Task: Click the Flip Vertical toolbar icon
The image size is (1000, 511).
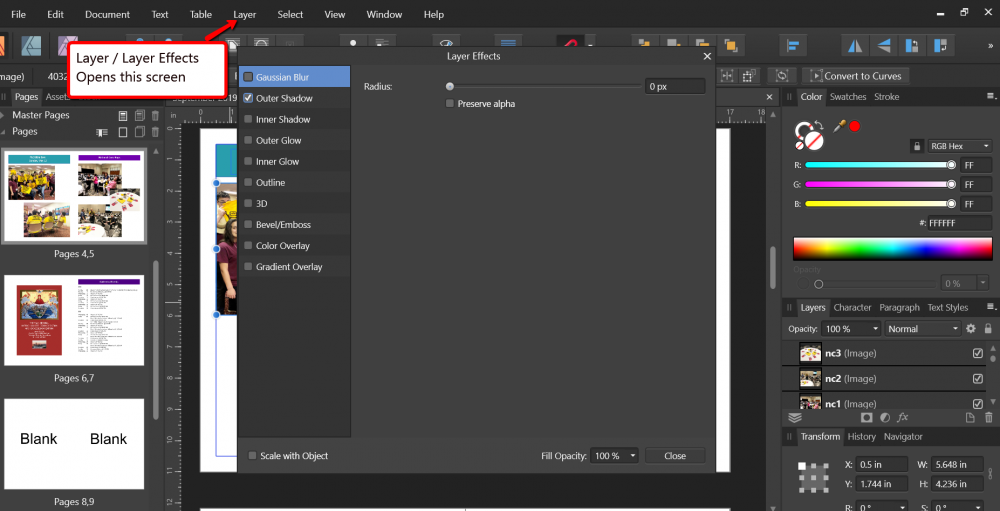Action: 884,45
